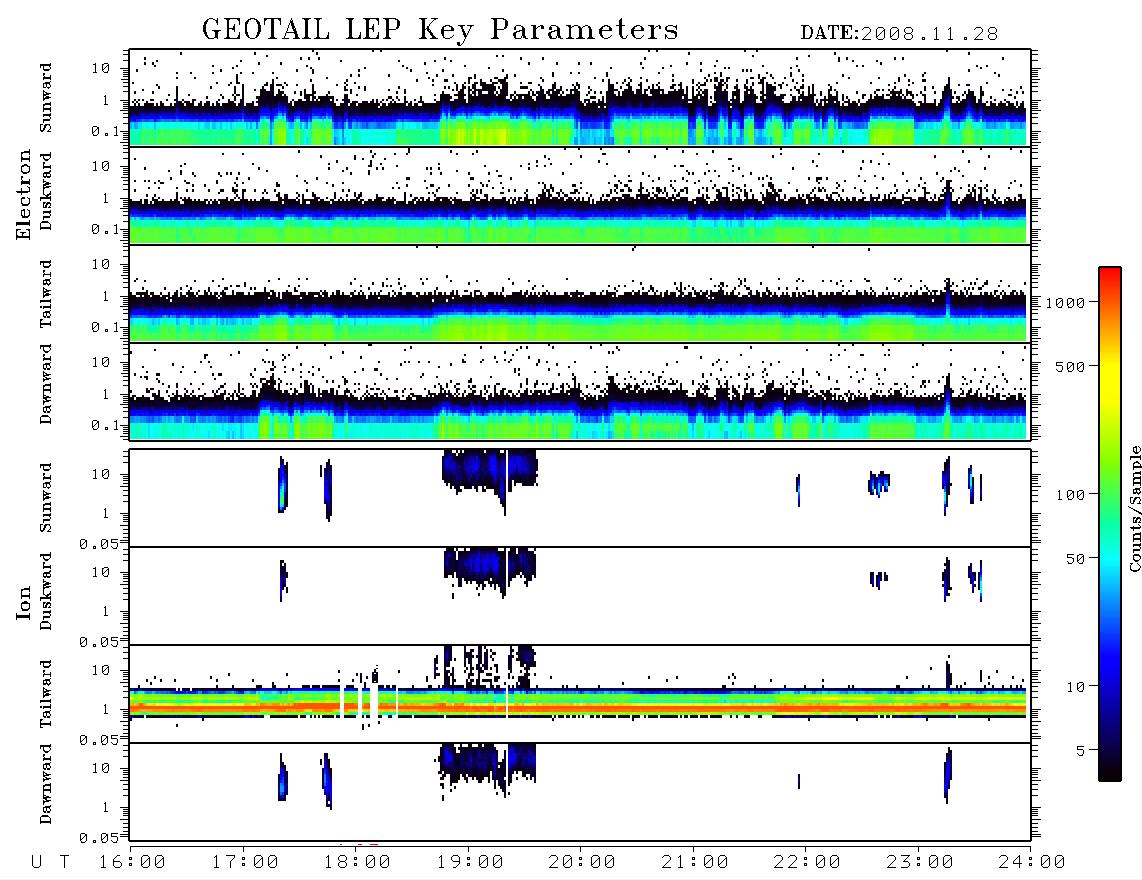Click the 19:00 time tick label
Image resolution: width=1142 pixels, height=880 pixels.
pyautogui.click(x=470, y=863)
